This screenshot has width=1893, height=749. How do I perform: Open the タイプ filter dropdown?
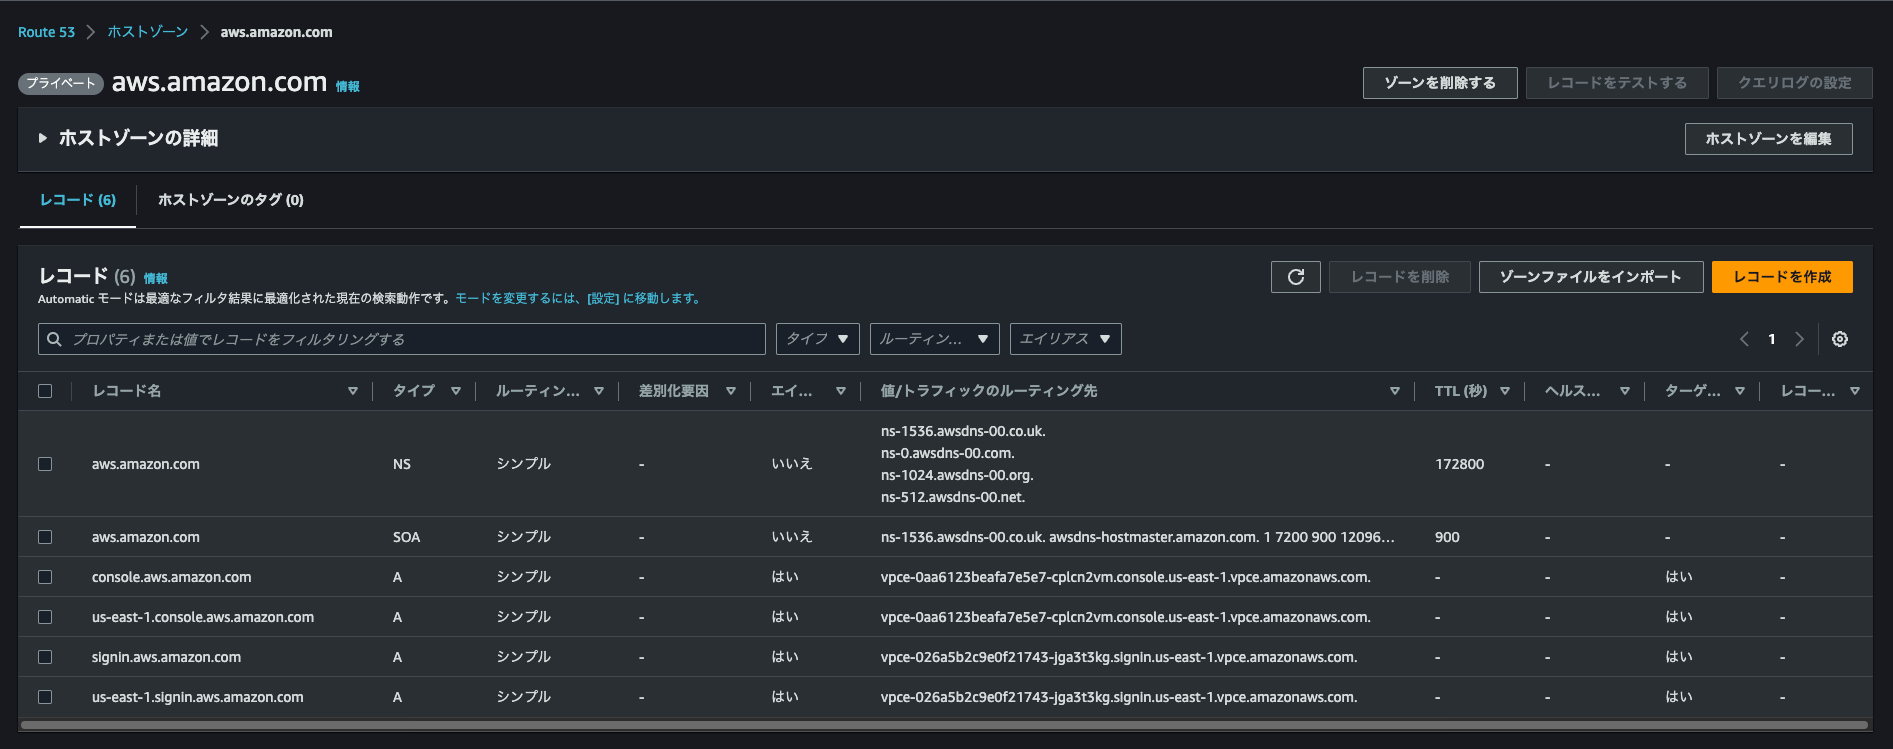(817, 339)
